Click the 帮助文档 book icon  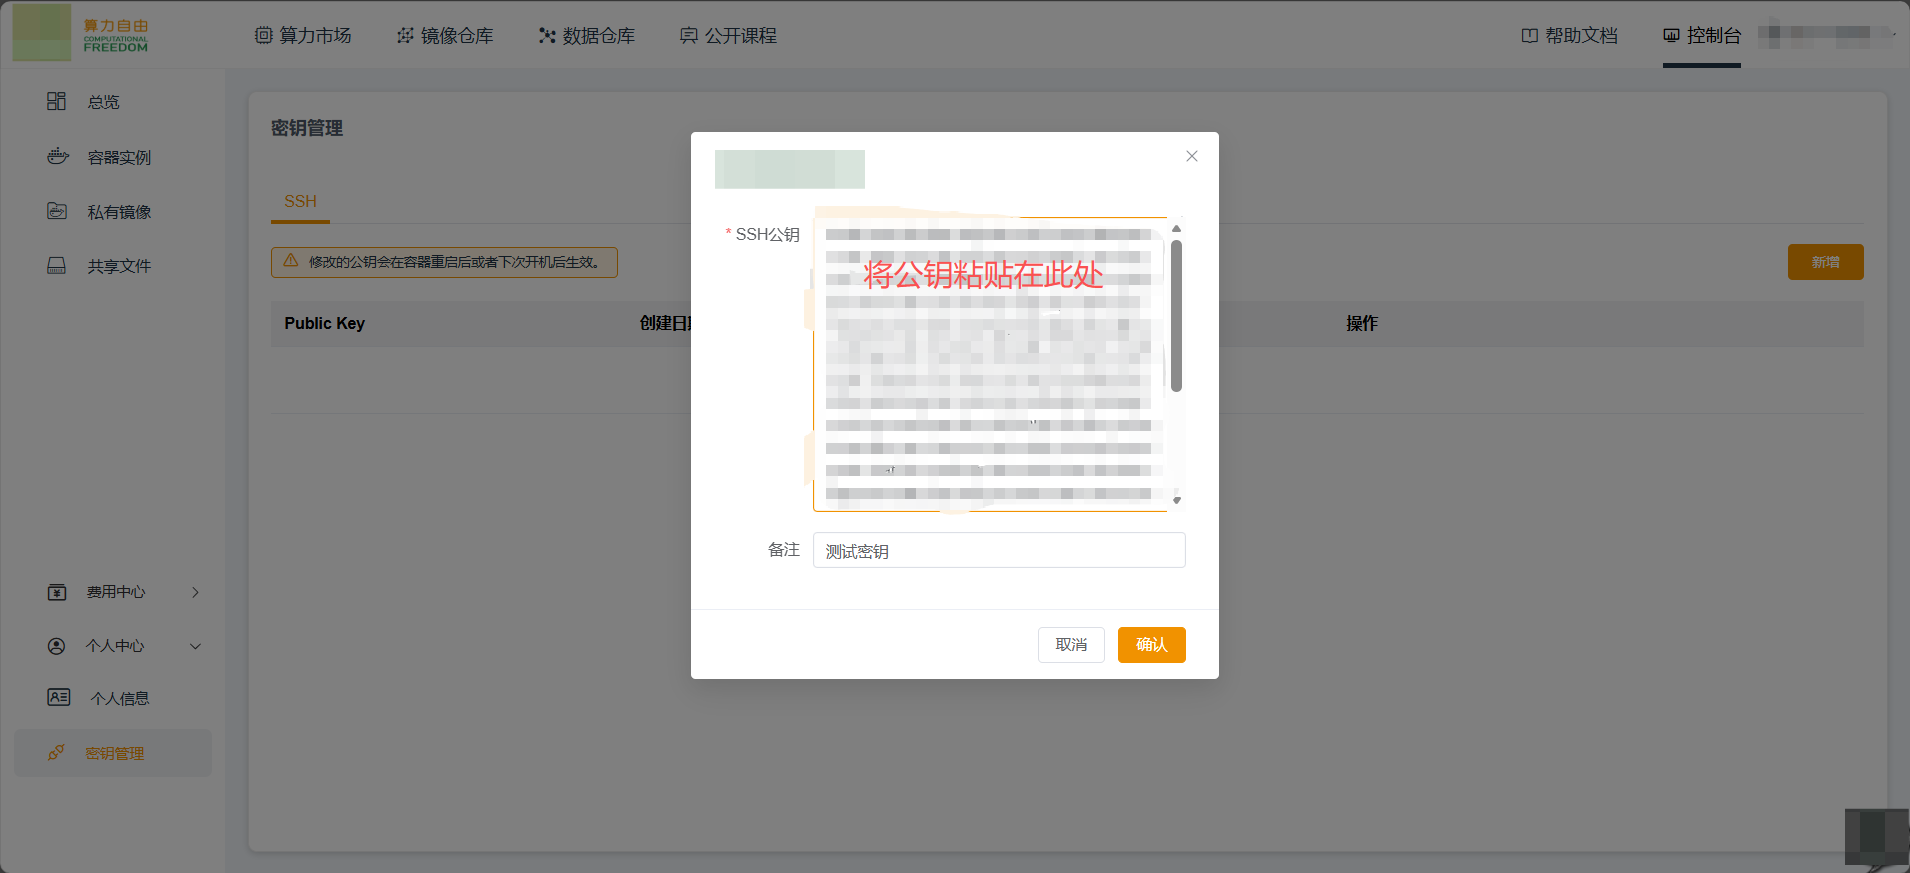click(x=1530, y=35)
